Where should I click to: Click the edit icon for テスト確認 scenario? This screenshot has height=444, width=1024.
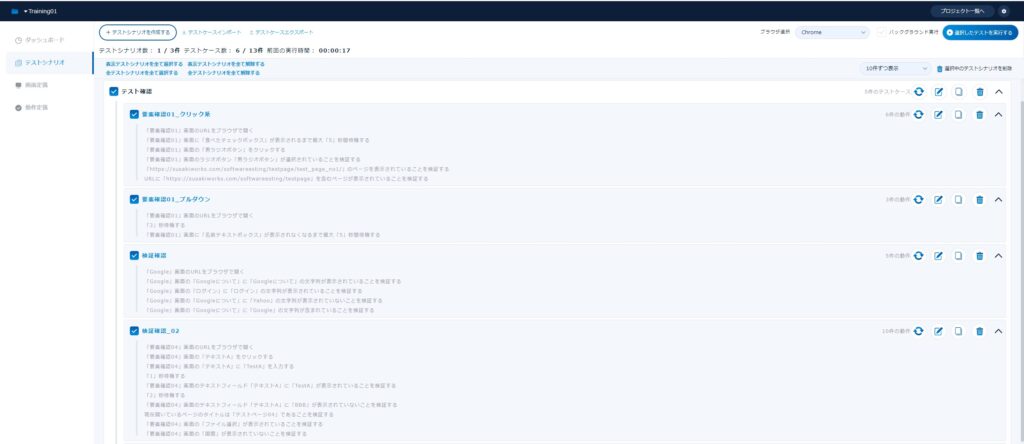(x=938, y=92)
